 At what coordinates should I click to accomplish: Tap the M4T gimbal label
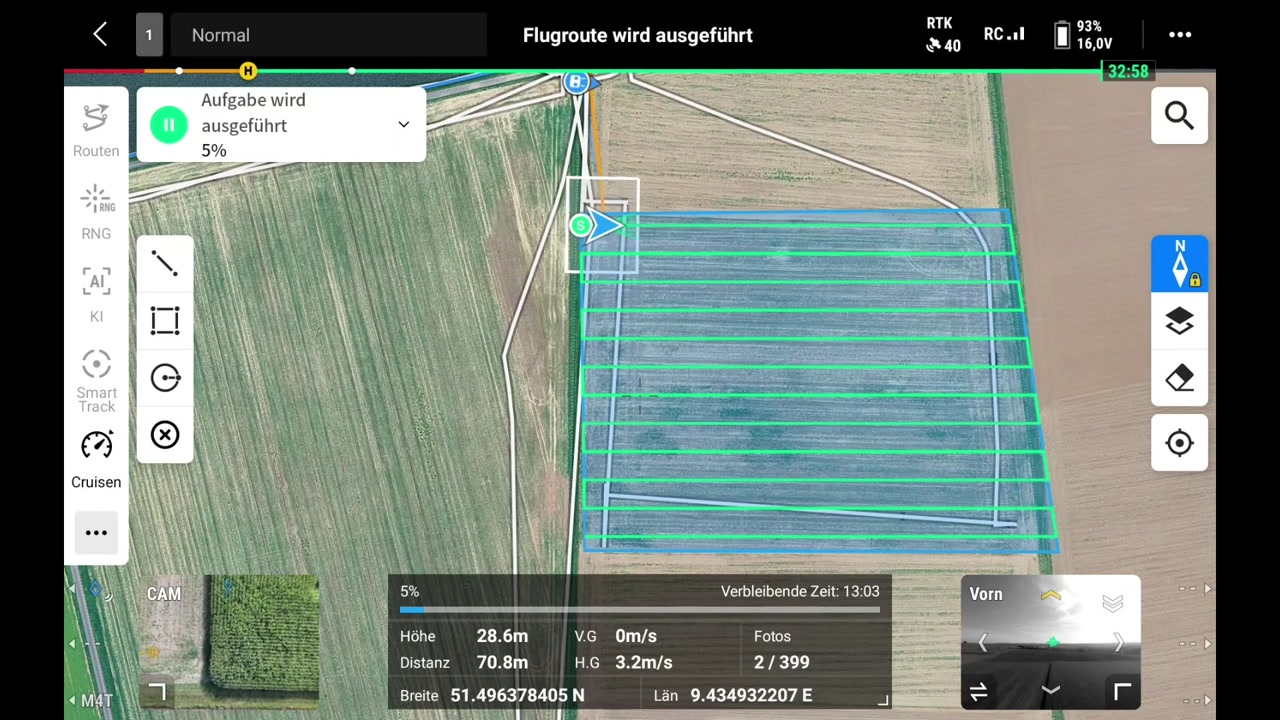(x=97, y=700)
